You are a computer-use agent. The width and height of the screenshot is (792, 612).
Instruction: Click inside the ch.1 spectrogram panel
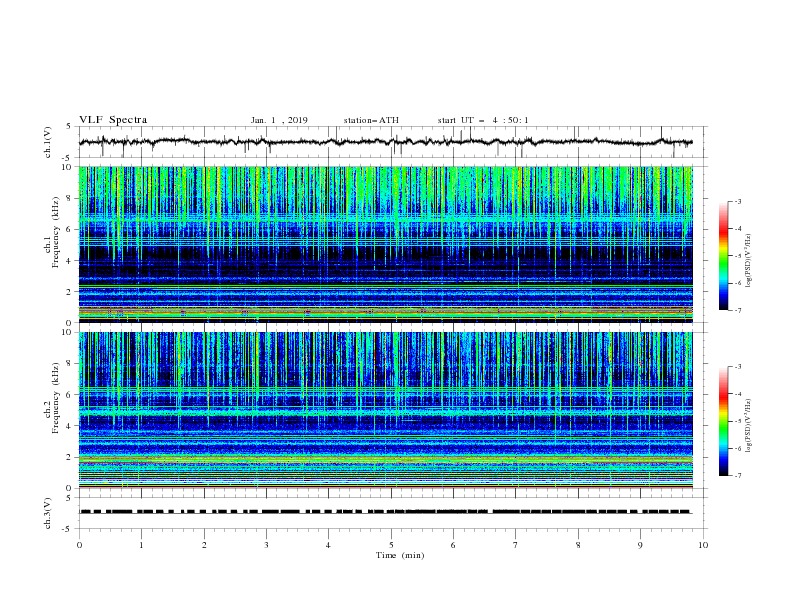pos(385,244)
